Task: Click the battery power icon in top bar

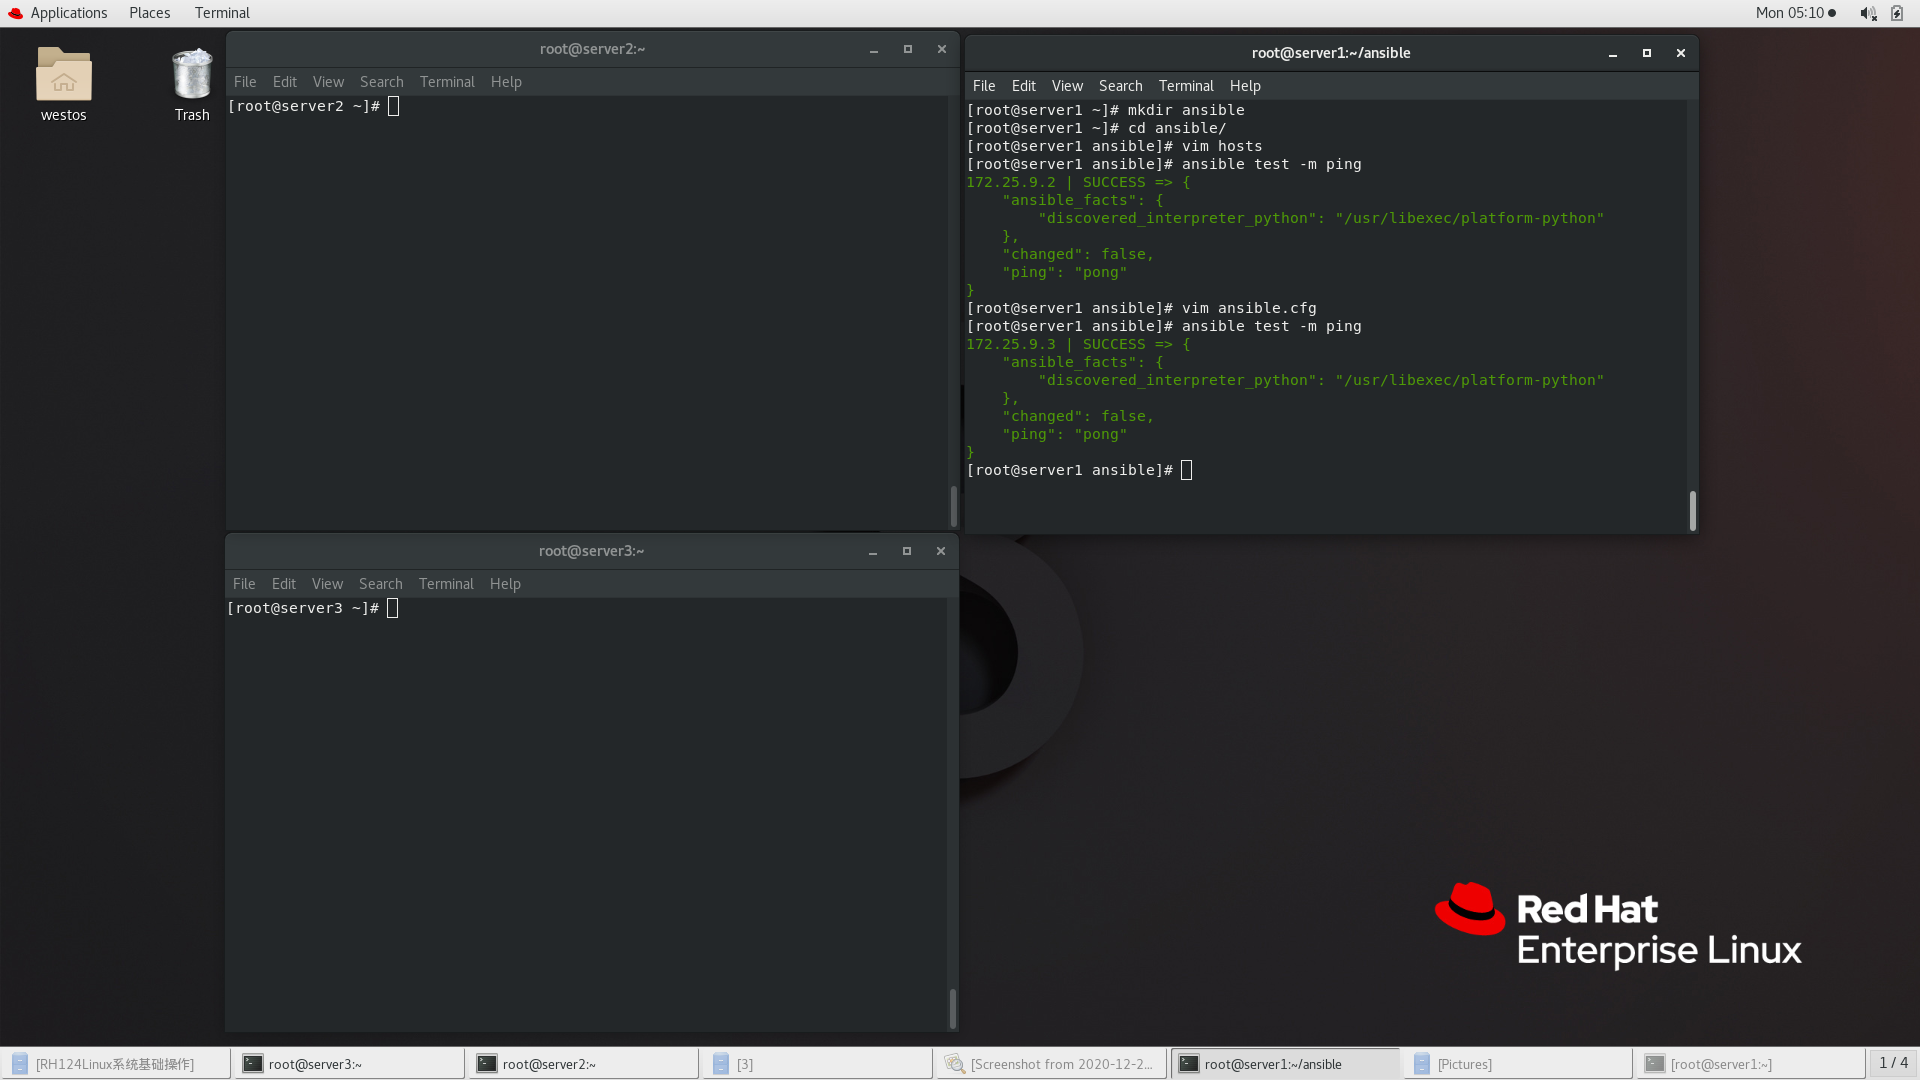Action: click(1897, 13)
